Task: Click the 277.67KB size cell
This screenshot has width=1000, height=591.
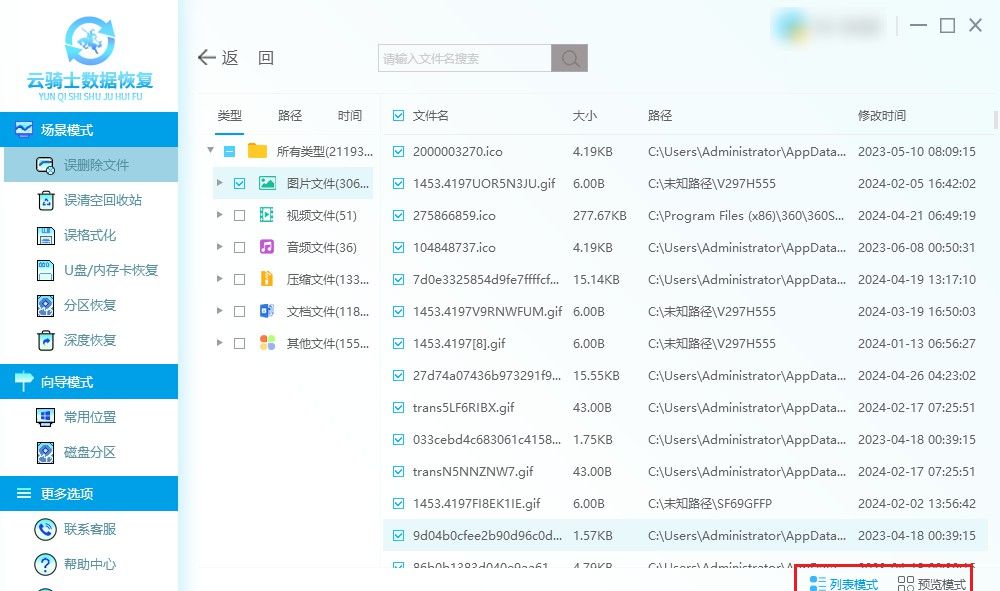Action: [x=599, y=215]
